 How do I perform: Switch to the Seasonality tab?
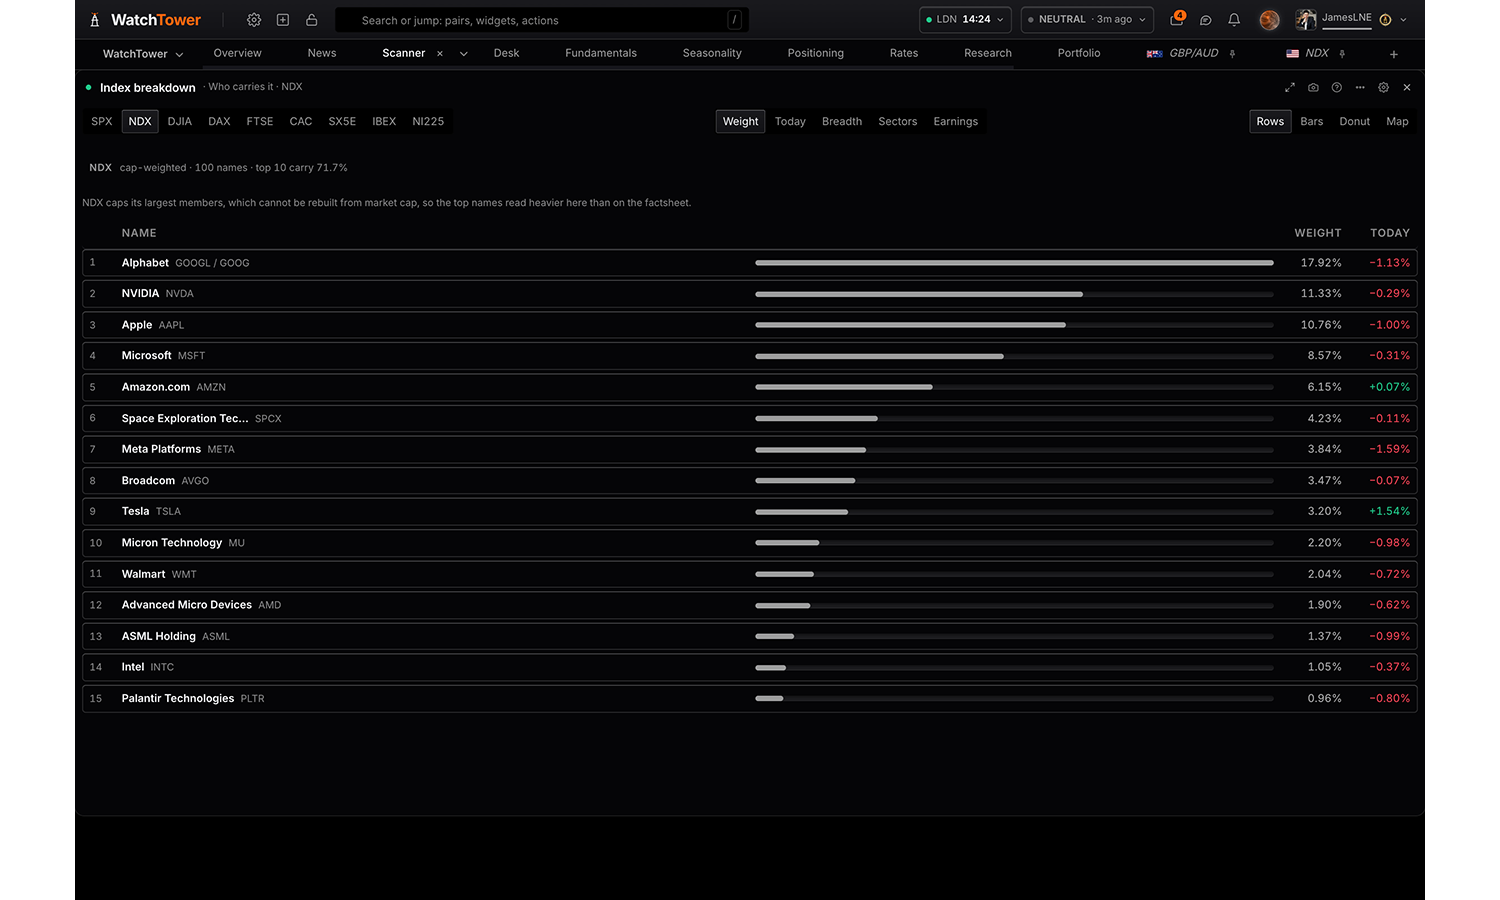coord(712,54)
